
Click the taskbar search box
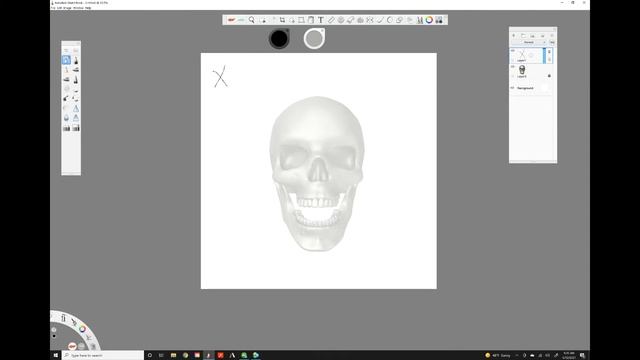103,356
